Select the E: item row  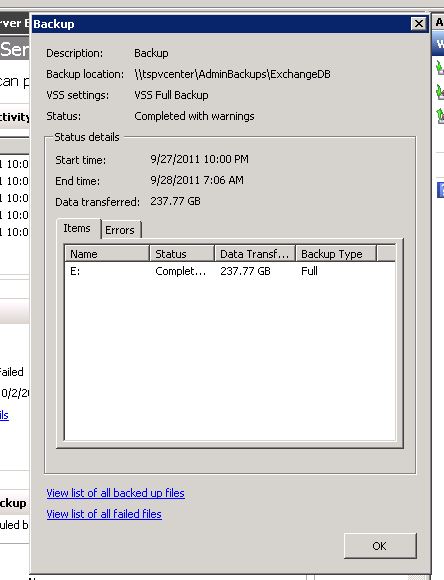(230, 271)
